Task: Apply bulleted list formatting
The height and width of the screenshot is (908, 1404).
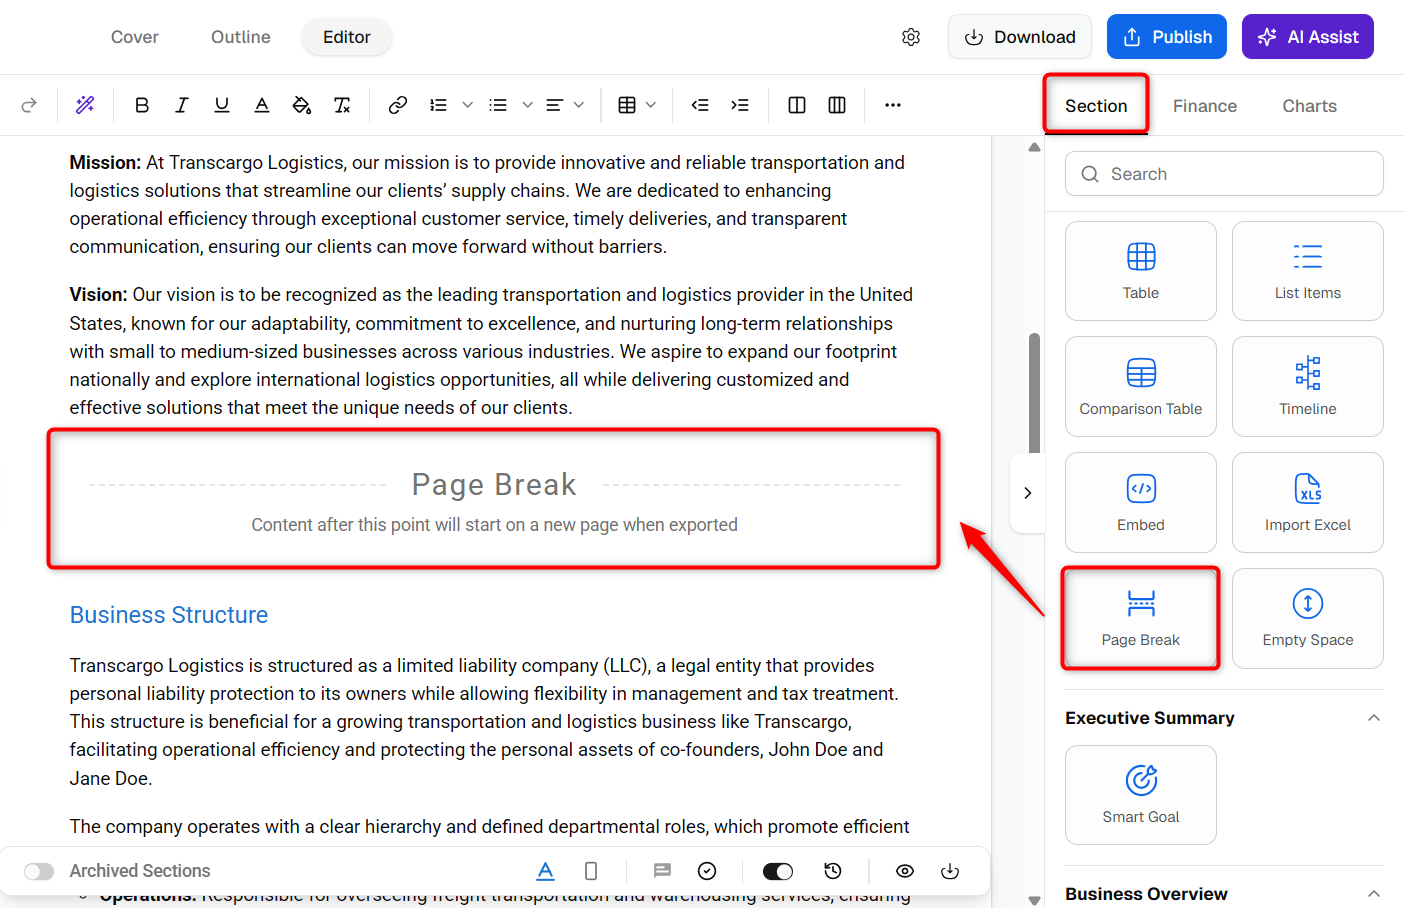Action: (x=498, y=105)
